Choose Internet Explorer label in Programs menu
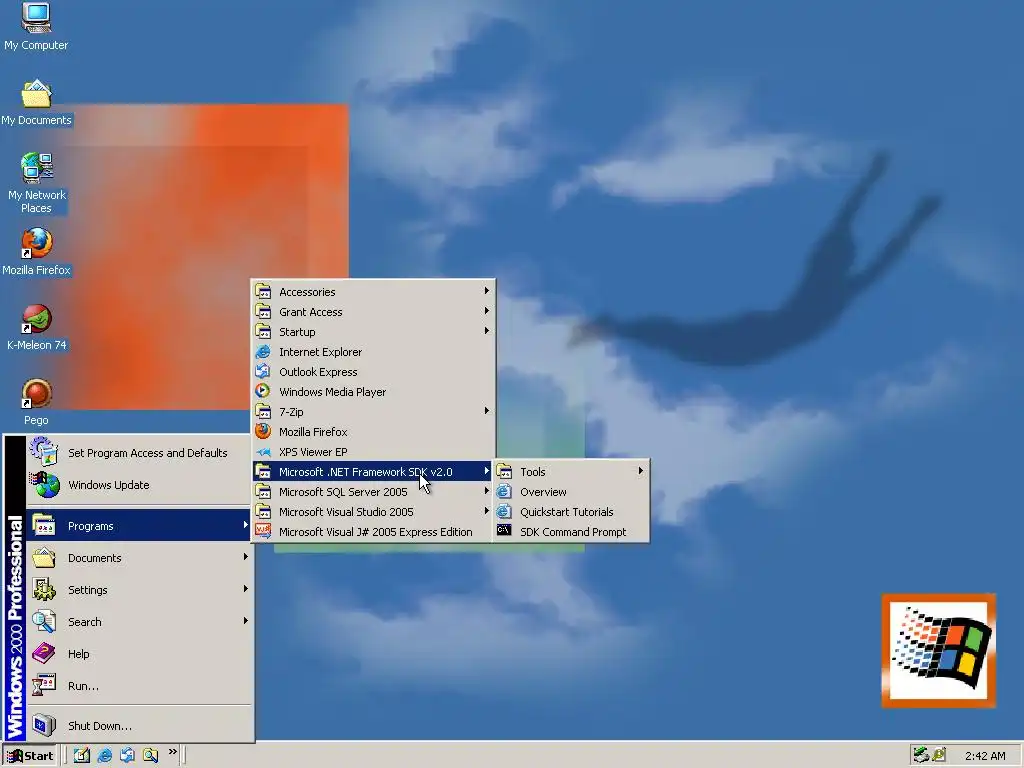 [x=320, y=351]
